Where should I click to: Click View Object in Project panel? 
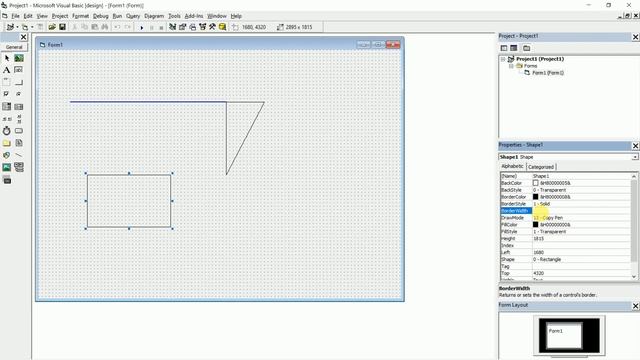tap(514, 48)
